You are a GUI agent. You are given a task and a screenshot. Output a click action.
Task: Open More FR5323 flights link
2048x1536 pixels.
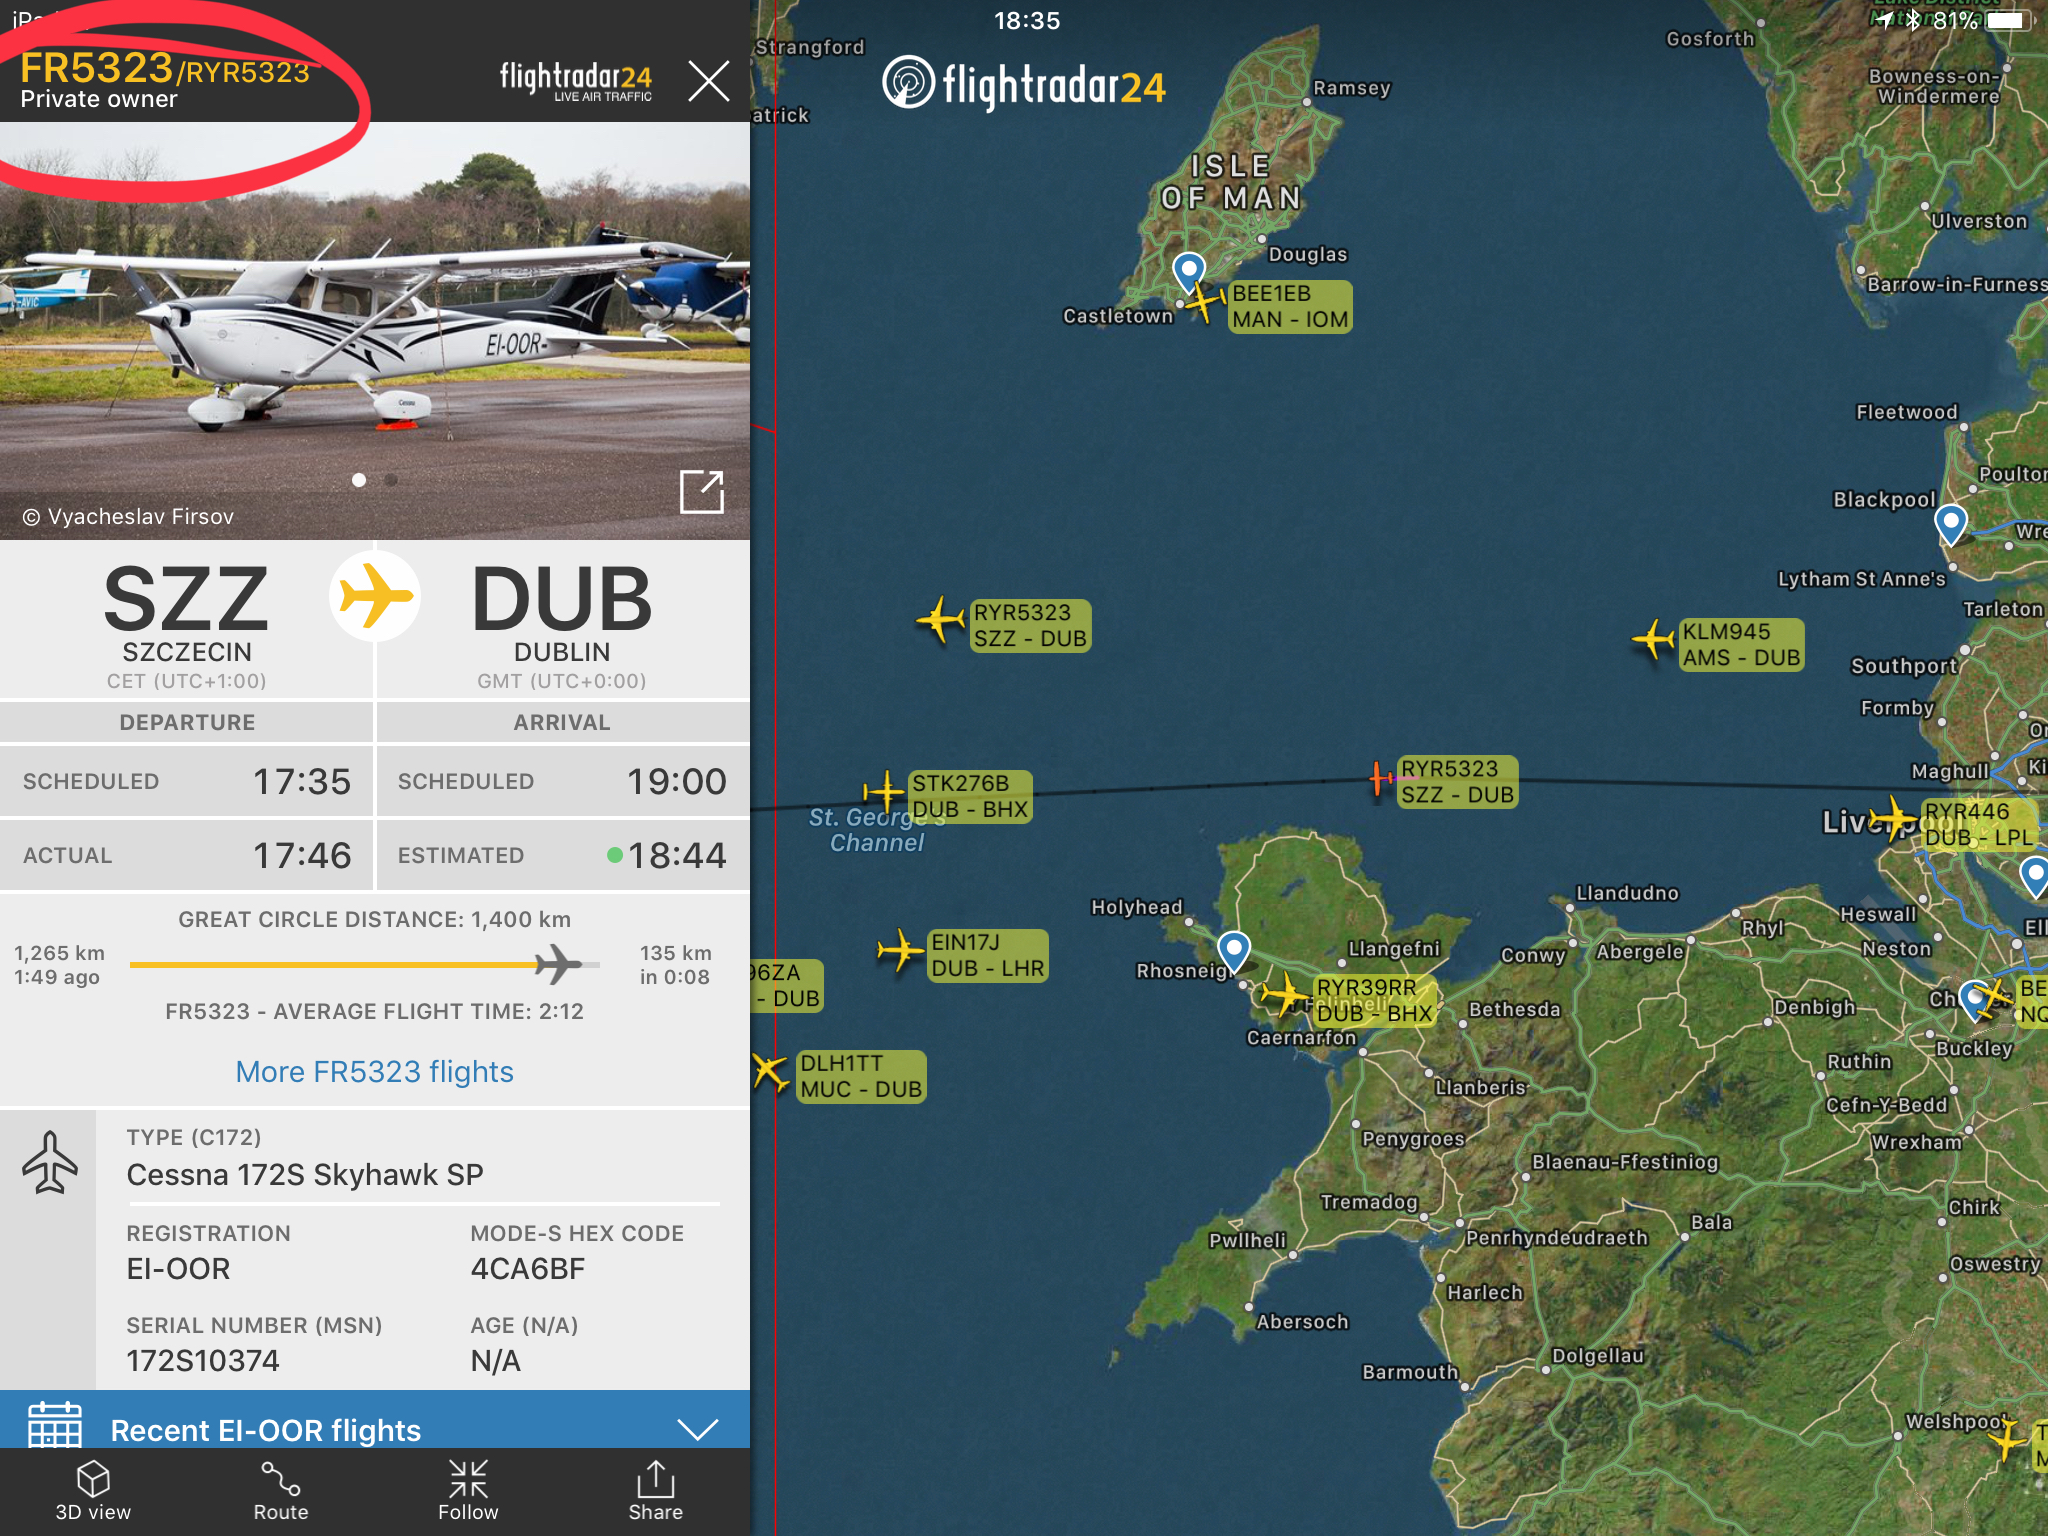click(x=374, y=1071)
